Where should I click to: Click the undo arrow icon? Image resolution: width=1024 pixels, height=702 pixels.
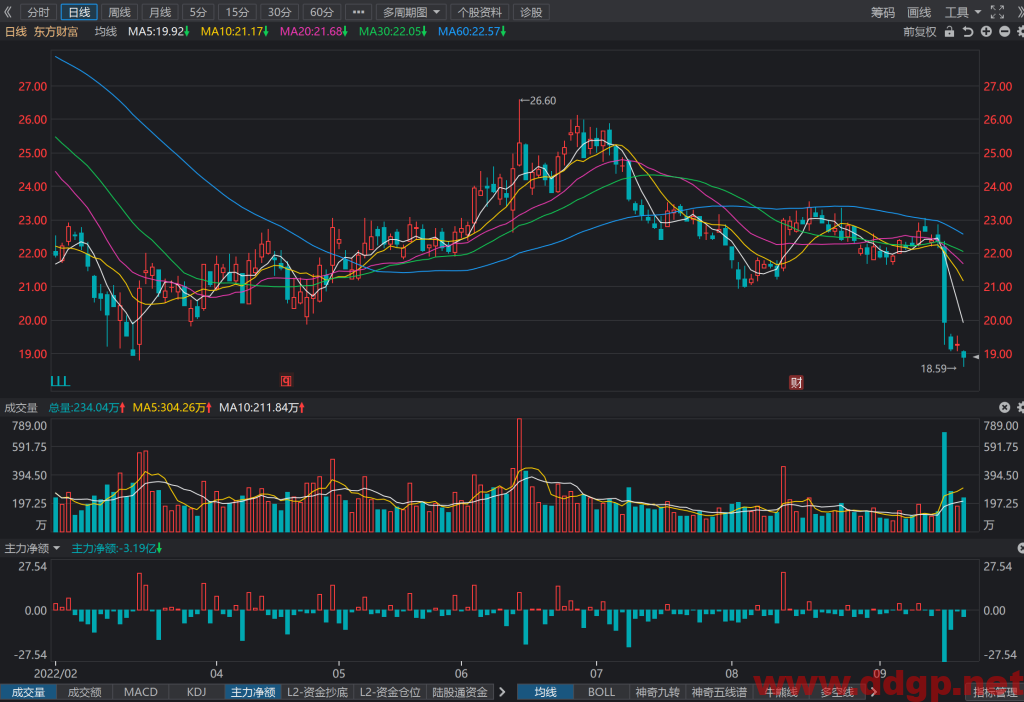click(968, 32)
